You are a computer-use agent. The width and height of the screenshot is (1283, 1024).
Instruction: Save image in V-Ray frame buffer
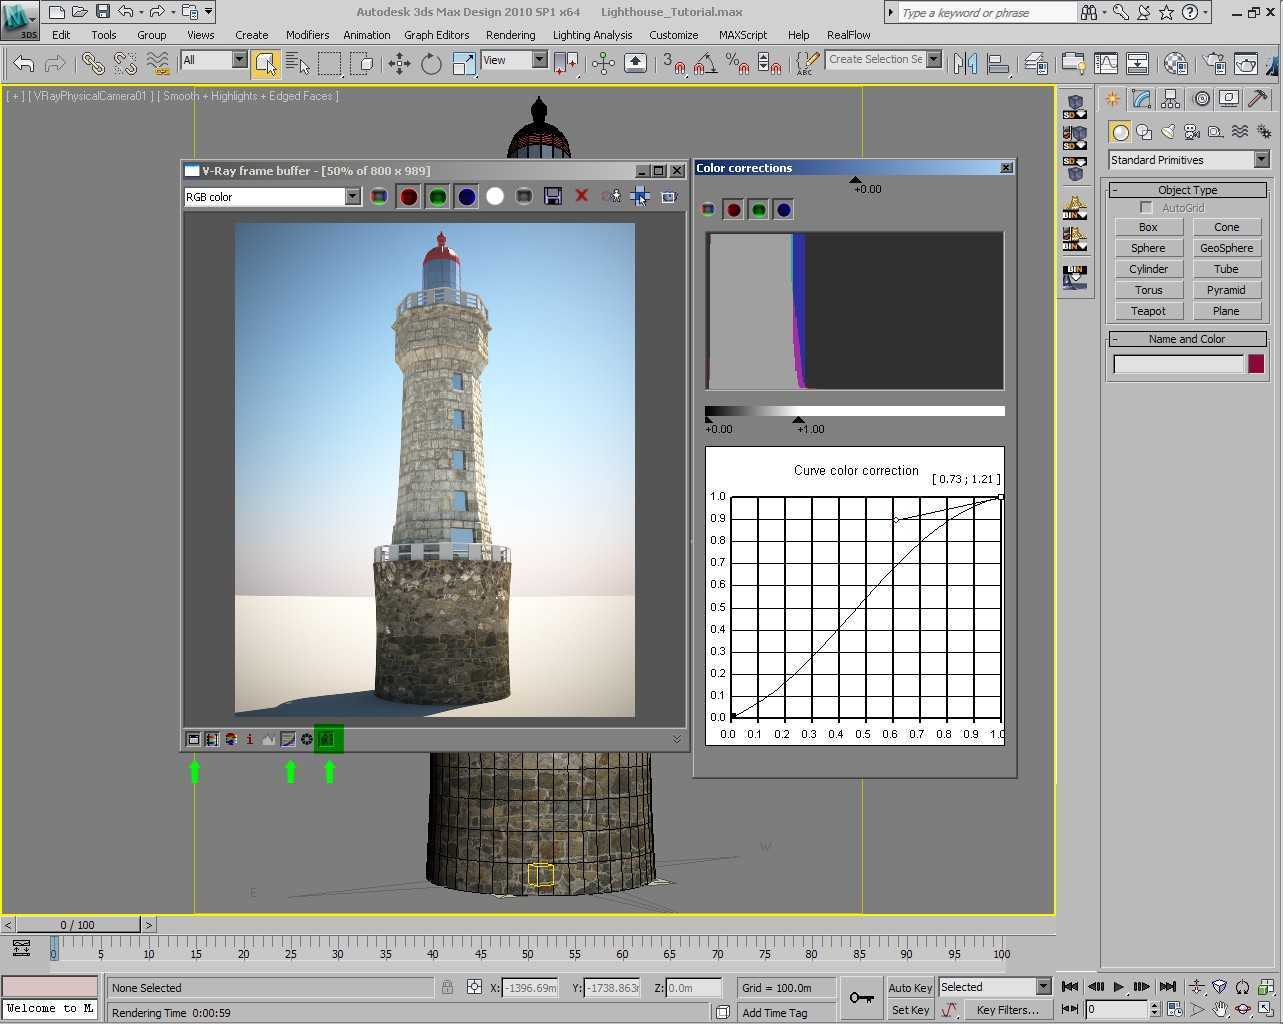[x=552, y=196]
